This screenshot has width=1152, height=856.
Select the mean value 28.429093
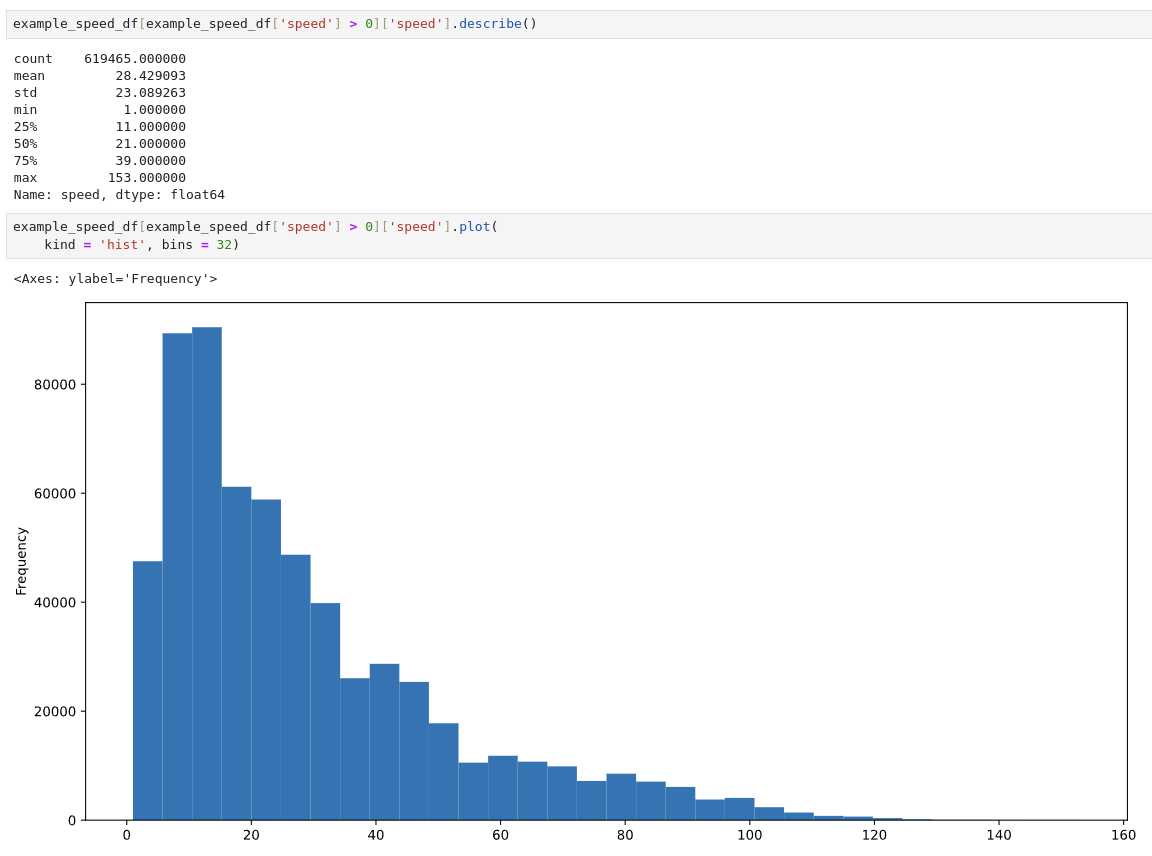[x=151, y=76]
